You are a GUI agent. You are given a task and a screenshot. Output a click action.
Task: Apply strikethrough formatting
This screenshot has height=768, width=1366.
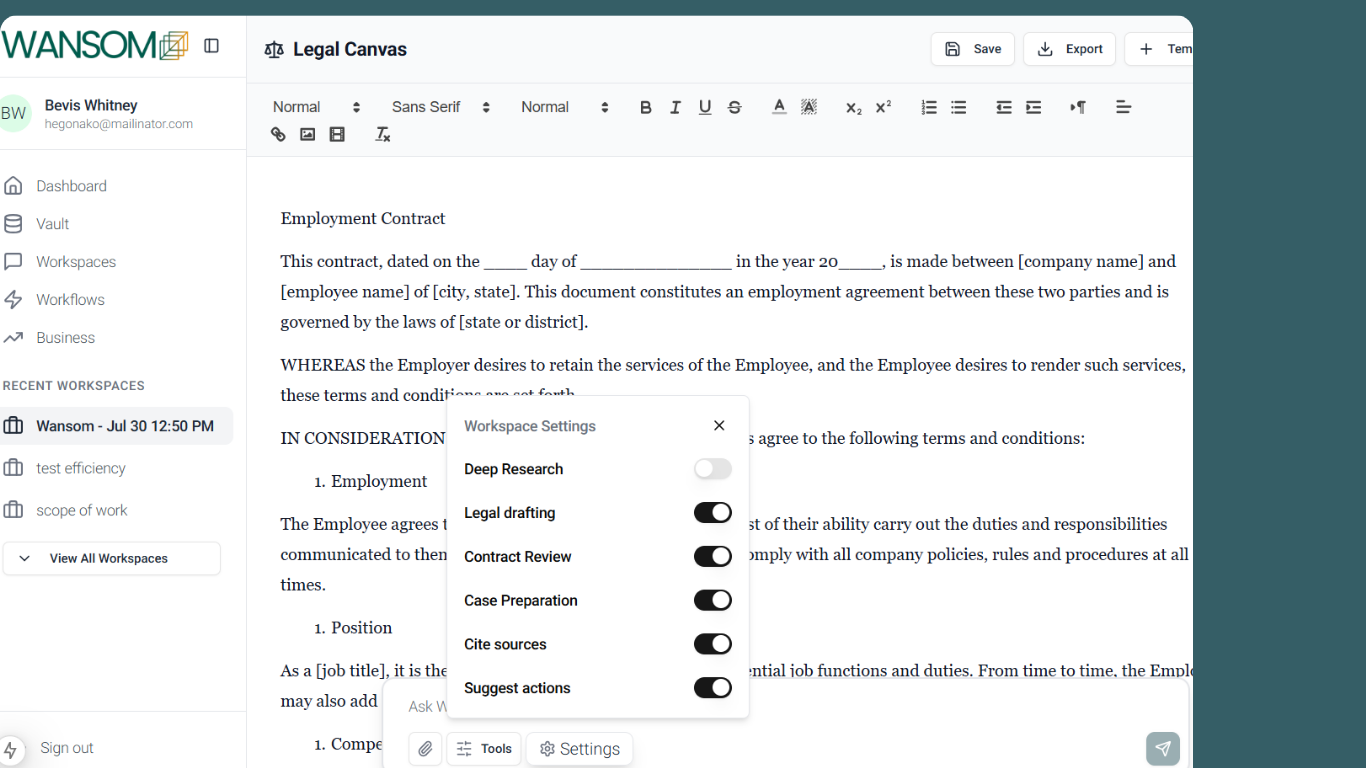coord(734,107)
